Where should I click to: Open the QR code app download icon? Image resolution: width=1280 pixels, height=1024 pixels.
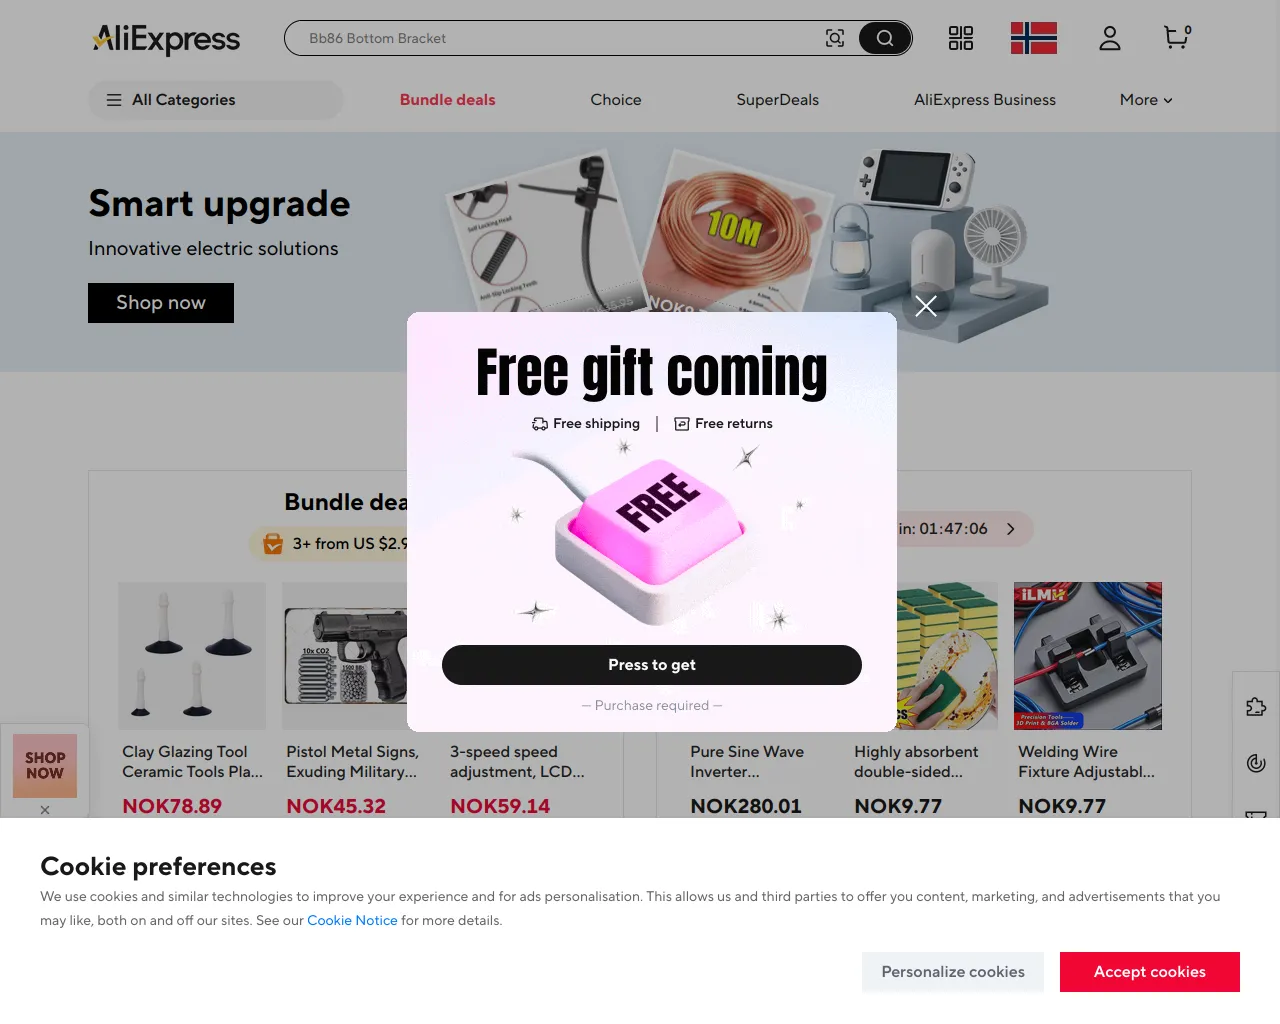pyautogui.click(x=961, y=38)
